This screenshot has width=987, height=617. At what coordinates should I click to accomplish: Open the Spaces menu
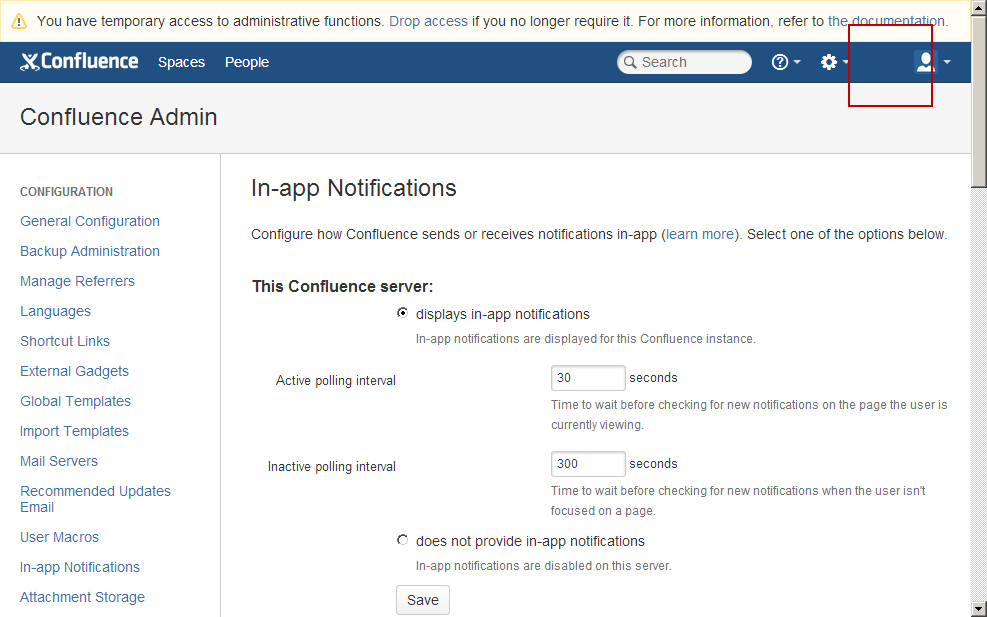(181, 62)
